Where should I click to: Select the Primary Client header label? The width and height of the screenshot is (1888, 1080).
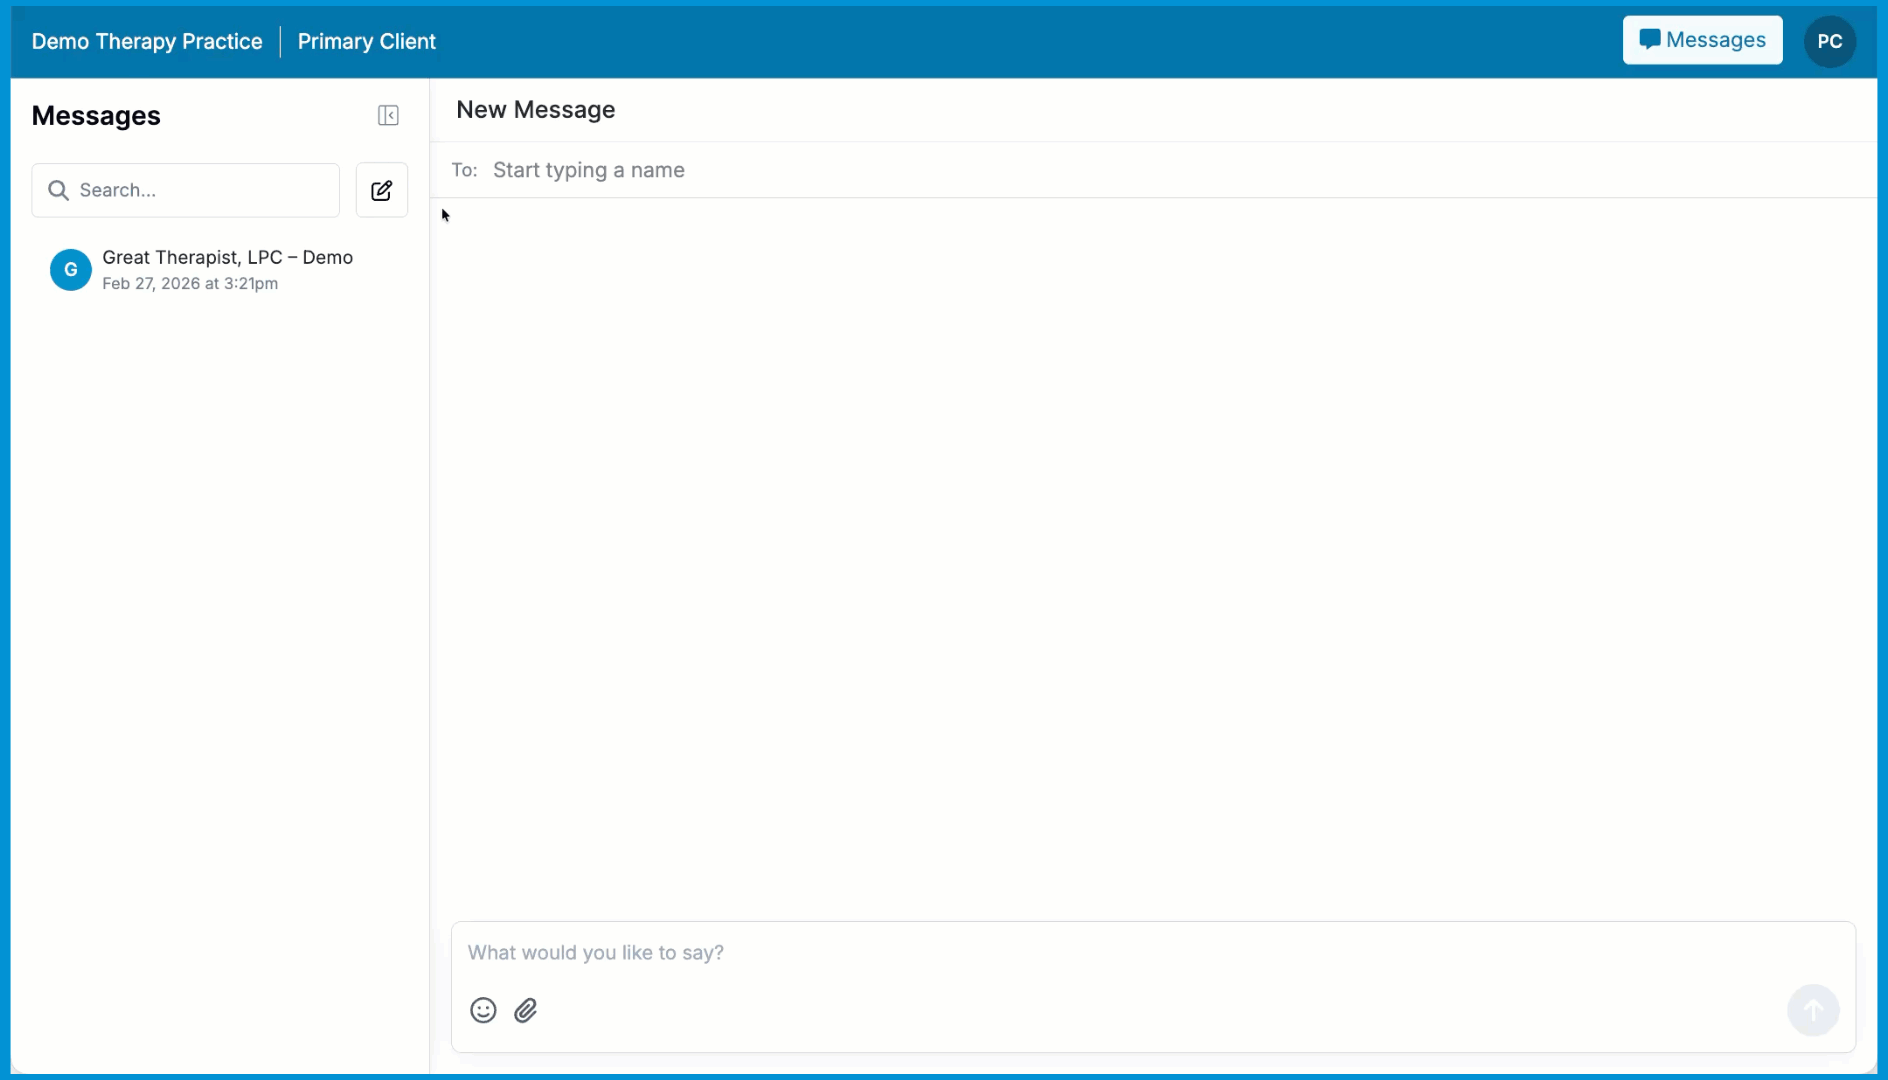point(367,41)
